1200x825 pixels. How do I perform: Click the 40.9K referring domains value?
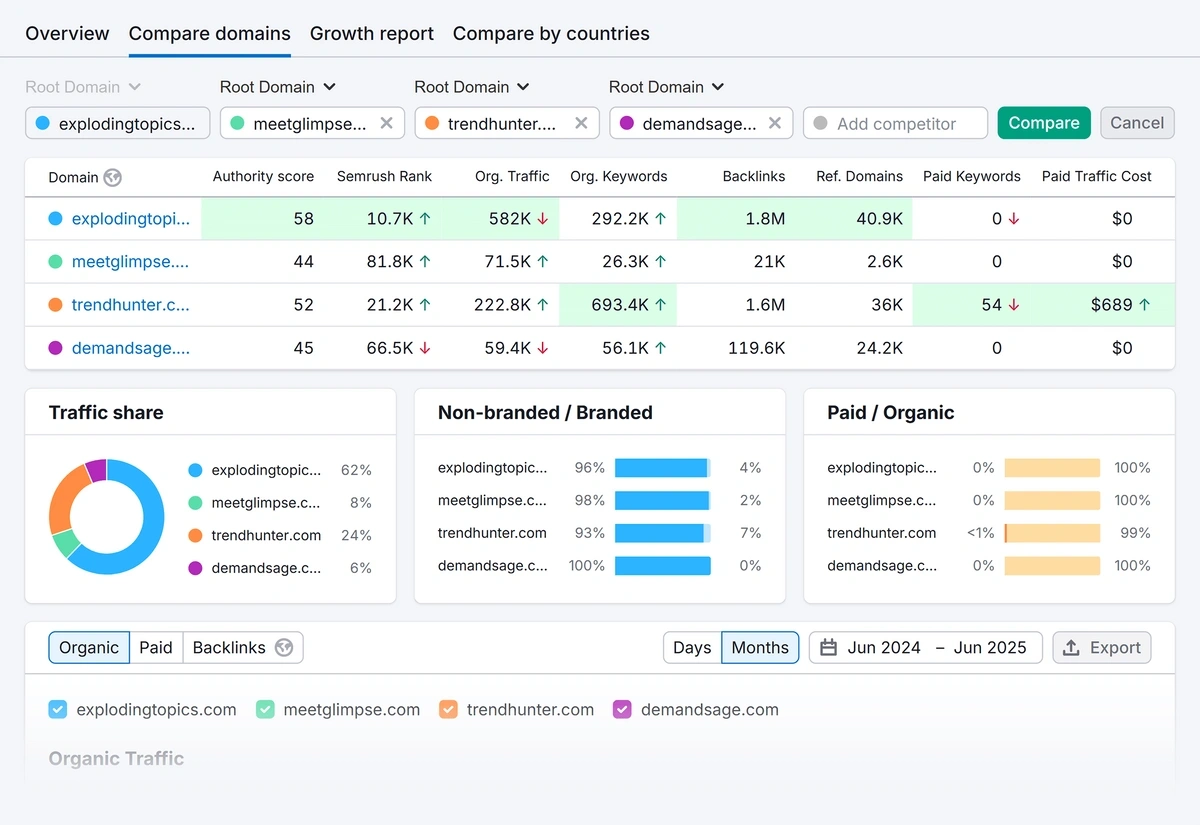[880, 218]
